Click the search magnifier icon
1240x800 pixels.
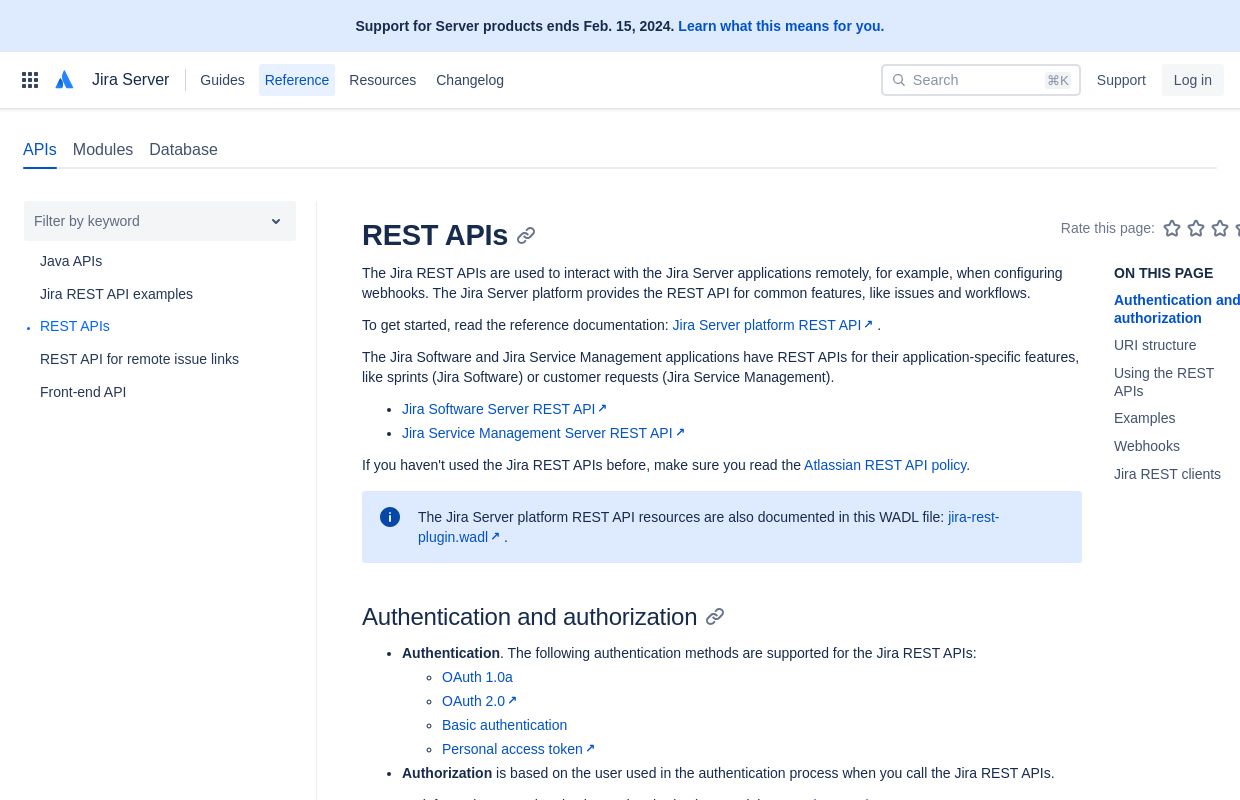[x=899, y=80]
